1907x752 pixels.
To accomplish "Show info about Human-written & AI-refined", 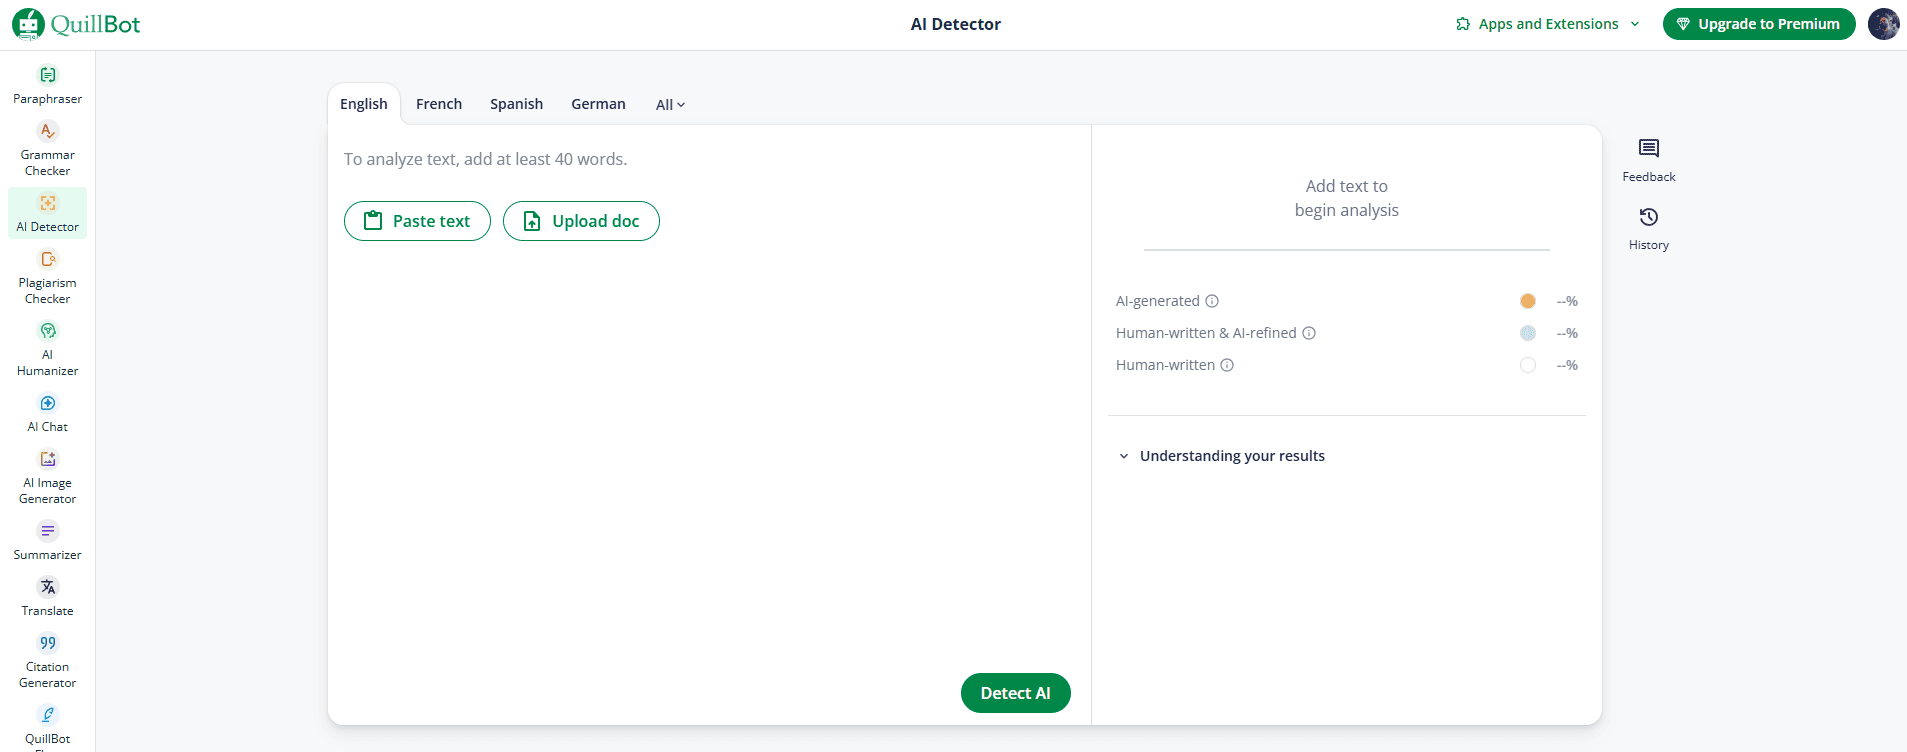I will click(1309, 333).
